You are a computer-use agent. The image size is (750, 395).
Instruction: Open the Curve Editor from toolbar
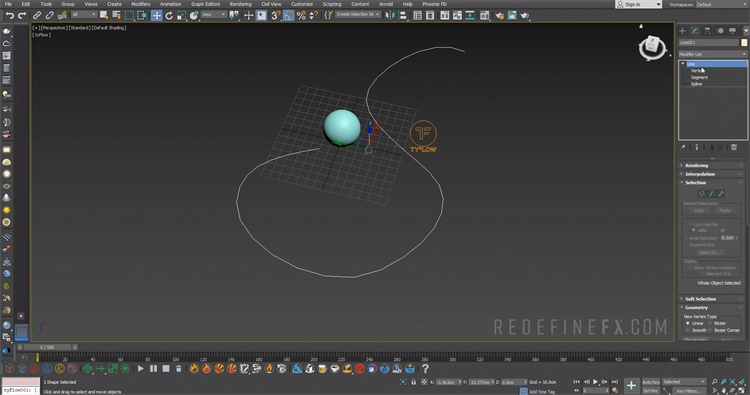coord(457,16)
